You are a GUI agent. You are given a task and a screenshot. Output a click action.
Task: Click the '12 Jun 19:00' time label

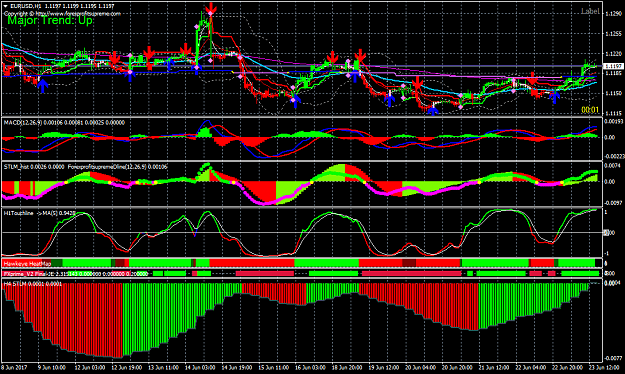126,367
